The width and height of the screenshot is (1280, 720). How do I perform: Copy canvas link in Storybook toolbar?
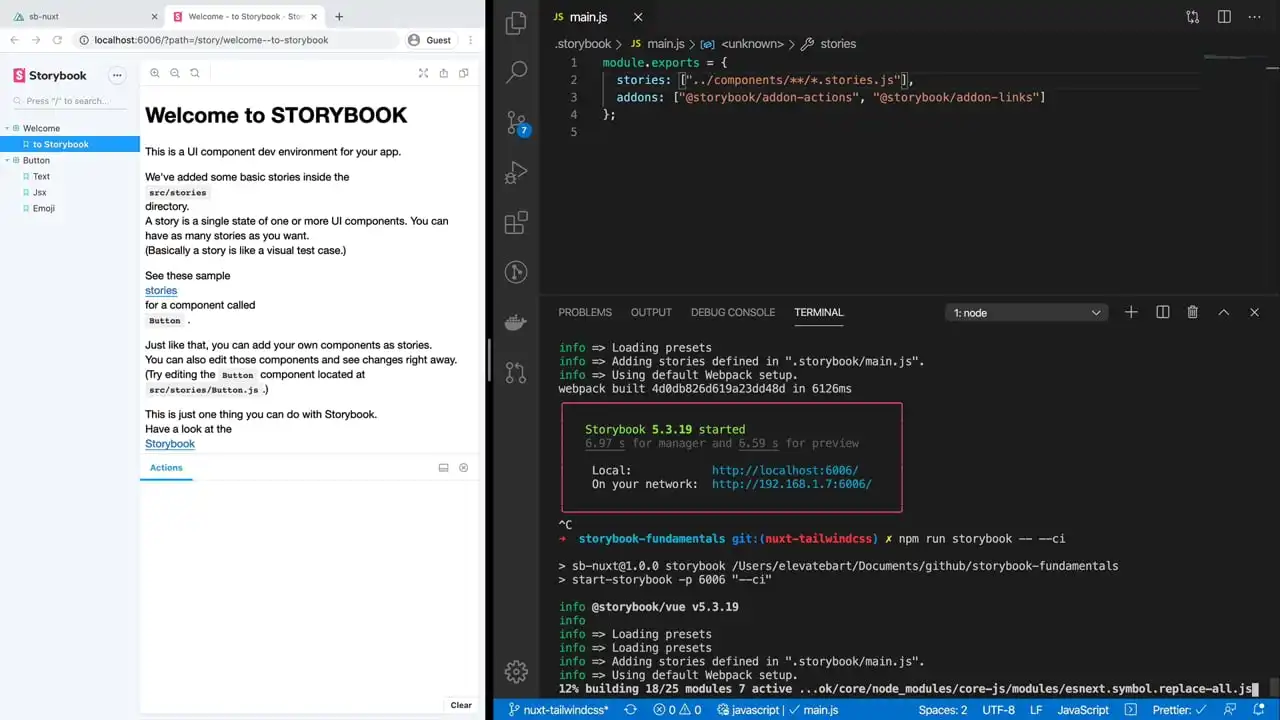pos(463,73)
